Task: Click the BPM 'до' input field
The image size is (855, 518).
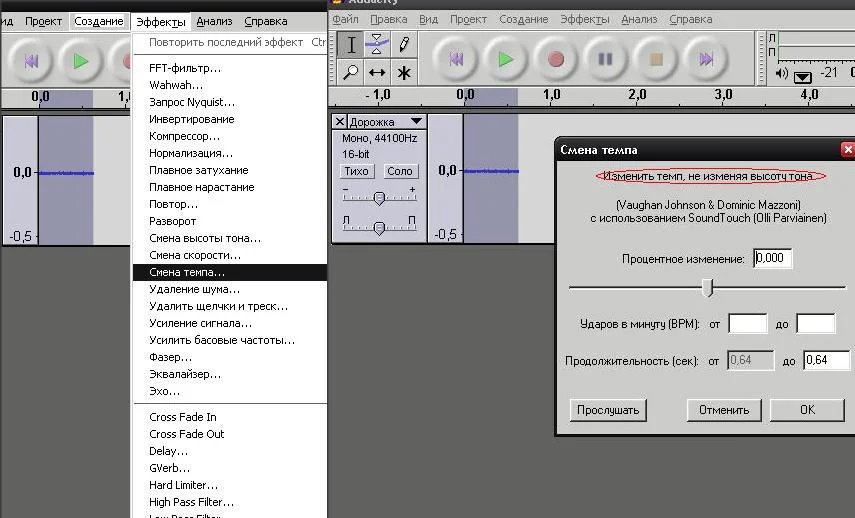Action: (816, 323)
